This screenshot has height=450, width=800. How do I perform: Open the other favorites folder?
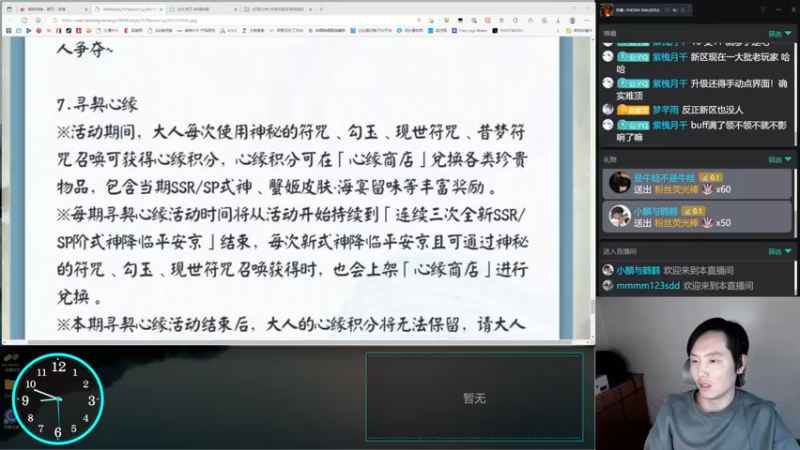[579, 31]
